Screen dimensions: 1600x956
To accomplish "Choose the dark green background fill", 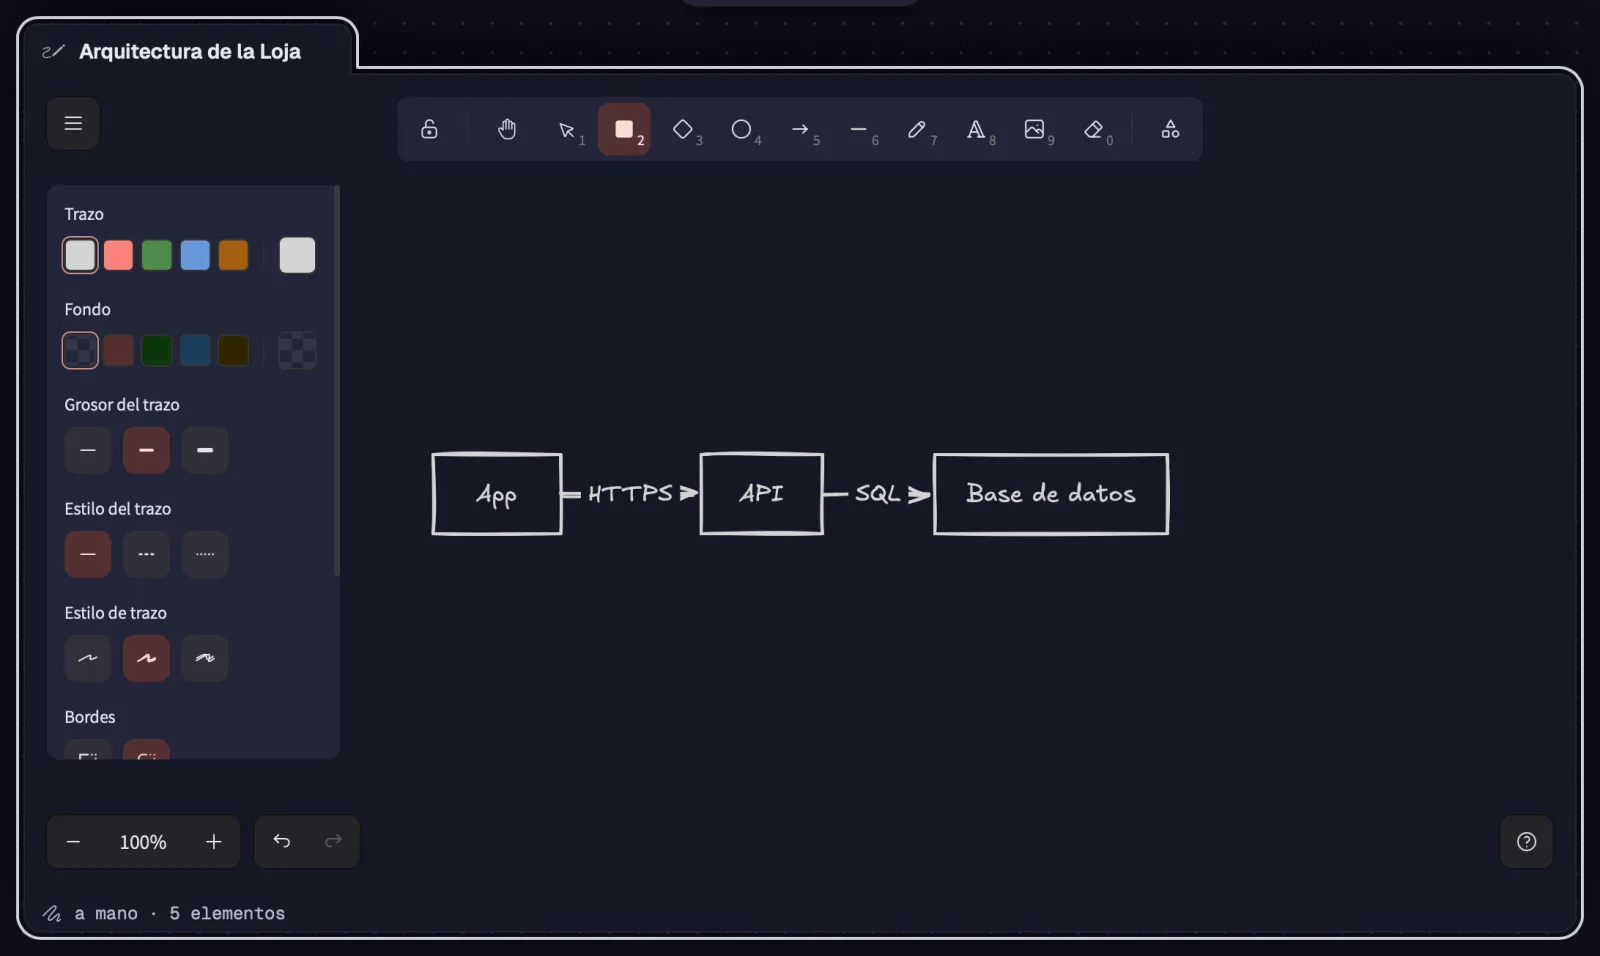I will coord(157,351).
